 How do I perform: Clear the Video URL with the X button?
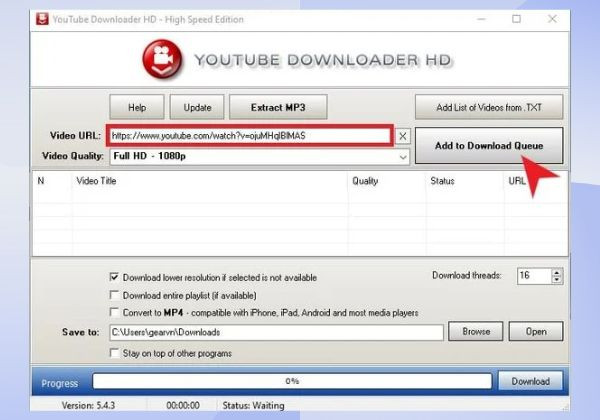point(403,136)
